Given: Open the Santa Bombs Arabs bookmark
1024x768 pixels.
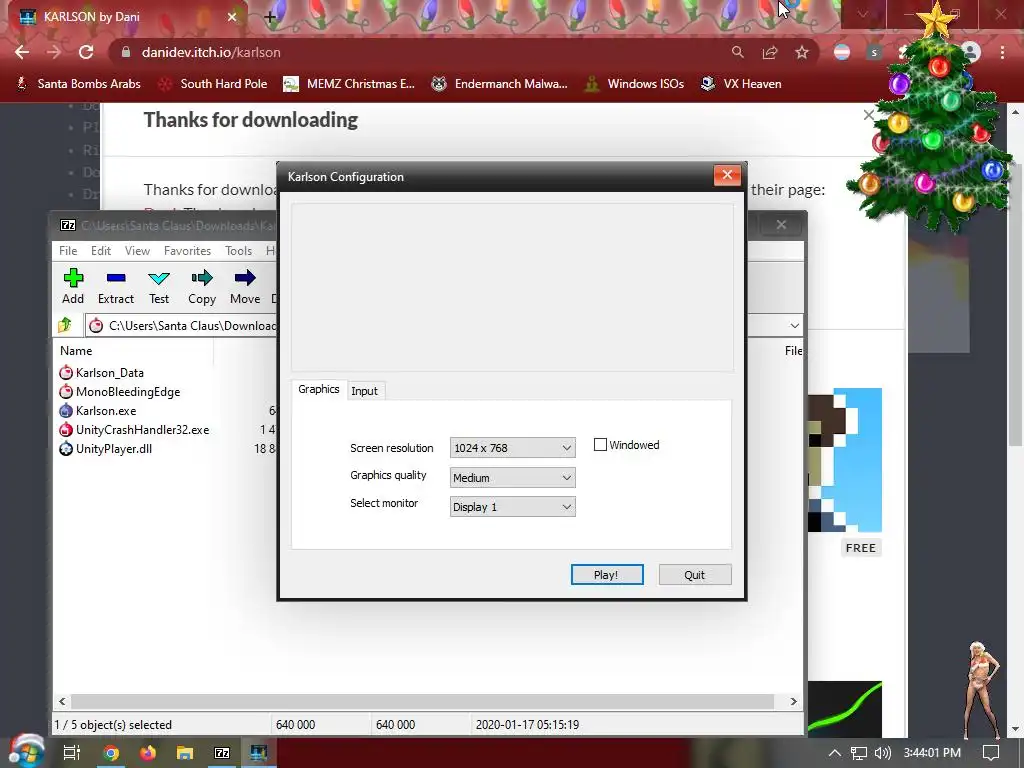Looking at the screenshot, I should click(x=78, y=84).
